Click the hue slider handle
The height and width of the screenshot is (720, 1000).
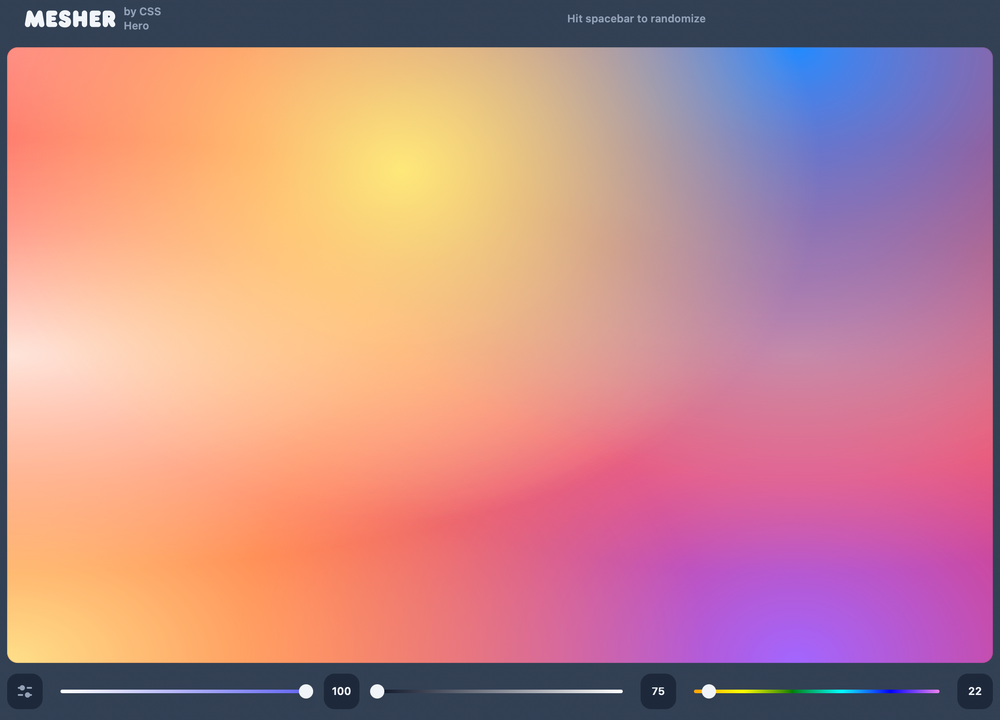709,691
